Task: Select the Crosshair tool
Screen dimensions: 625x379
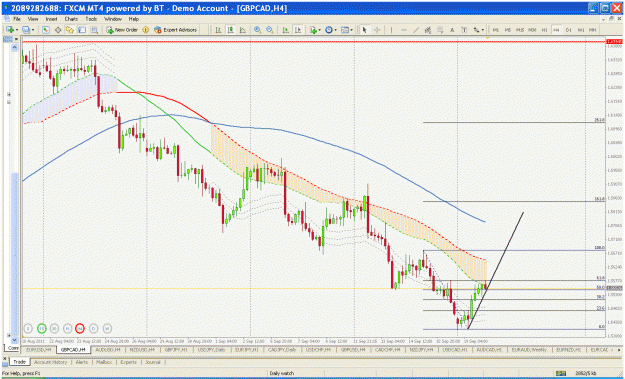Action: point(377,30)
